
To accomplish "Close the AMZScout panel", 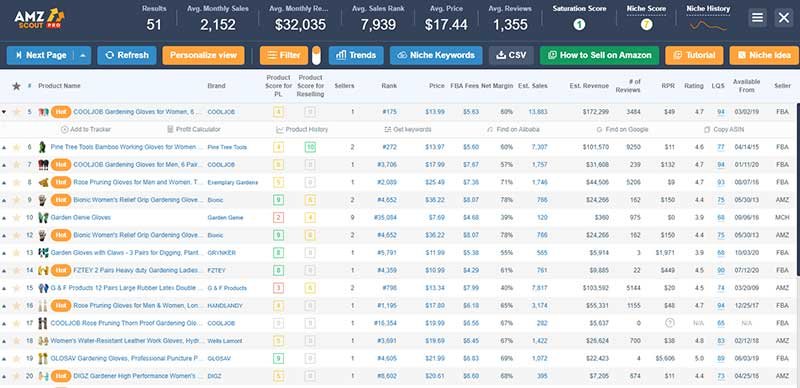I will [784, 18].
